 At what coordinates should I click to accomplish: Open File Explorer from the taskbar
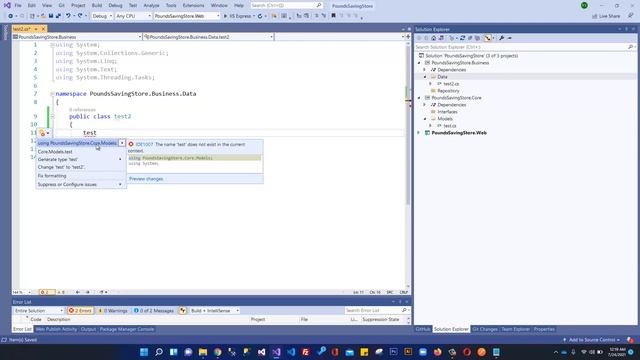click(x=203, y=352)
